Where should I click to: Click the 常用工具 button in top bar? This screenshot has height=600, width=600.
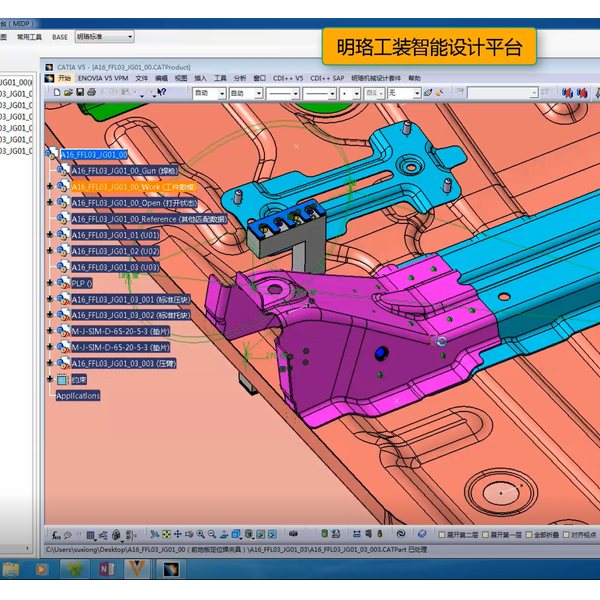pyautogui.click(x=28, y=37)
